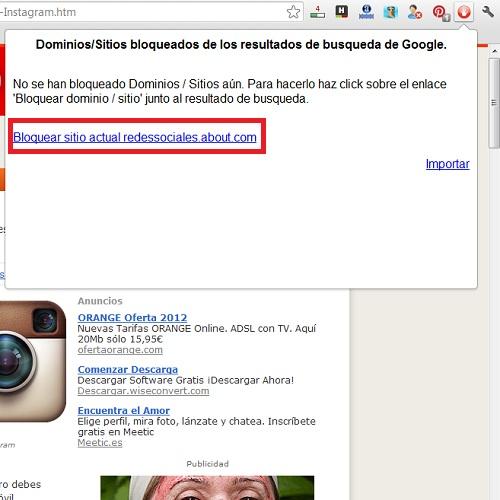The height and width of the screenshot is (500, 500).
Task: Click the 'Publicidad' caption text
Action: pos(207,464)
